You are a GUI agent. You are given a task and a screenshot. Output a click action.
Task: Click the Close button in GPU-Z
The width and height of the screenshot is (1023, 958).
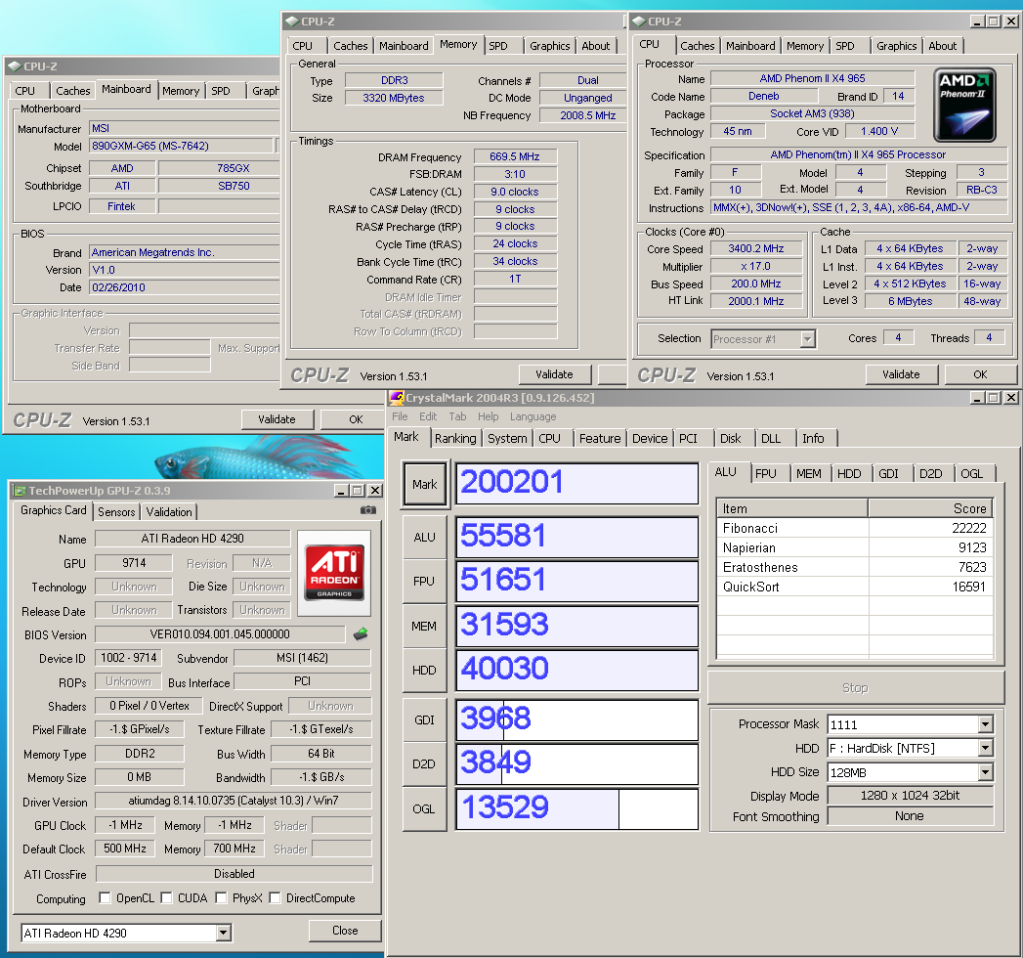(x=345, y=930)
